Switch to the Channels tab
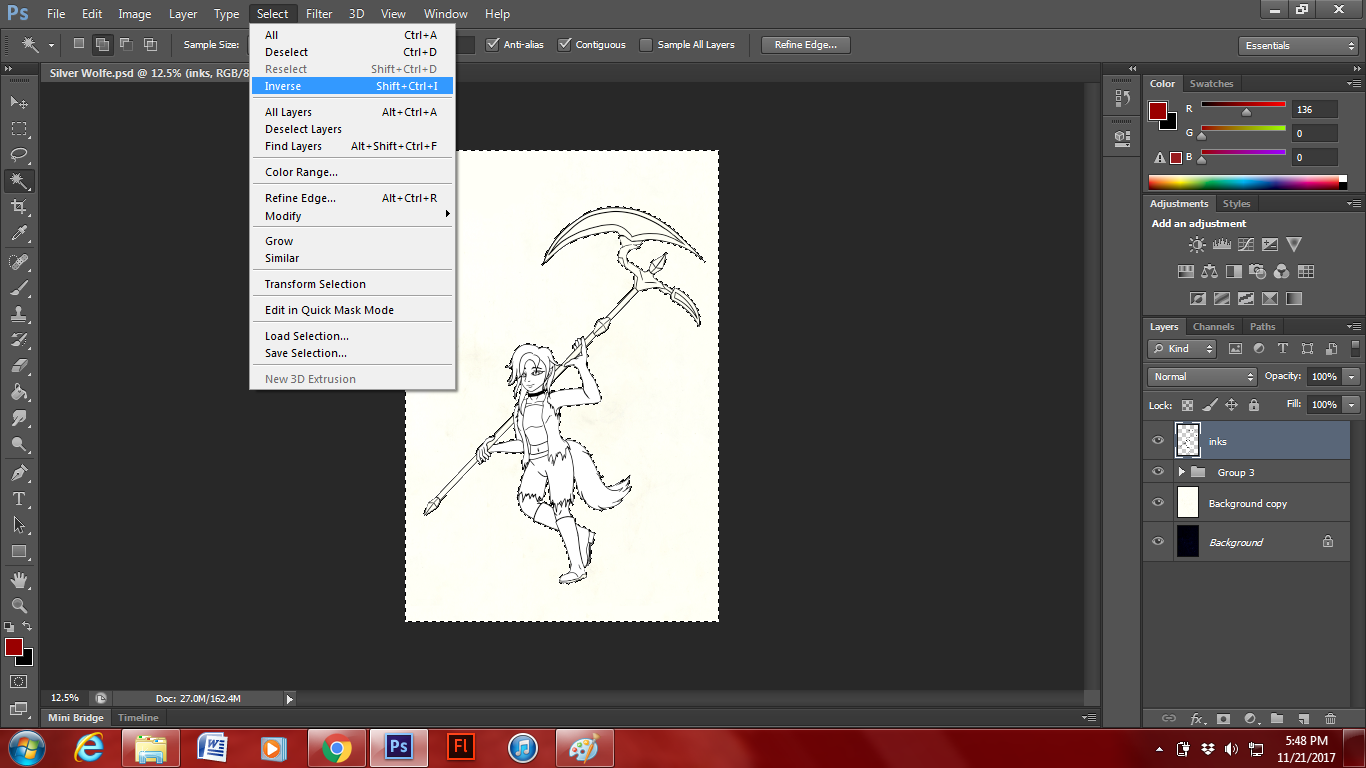This screenshot has height=768, width=1366. (x=1213, y=327)
